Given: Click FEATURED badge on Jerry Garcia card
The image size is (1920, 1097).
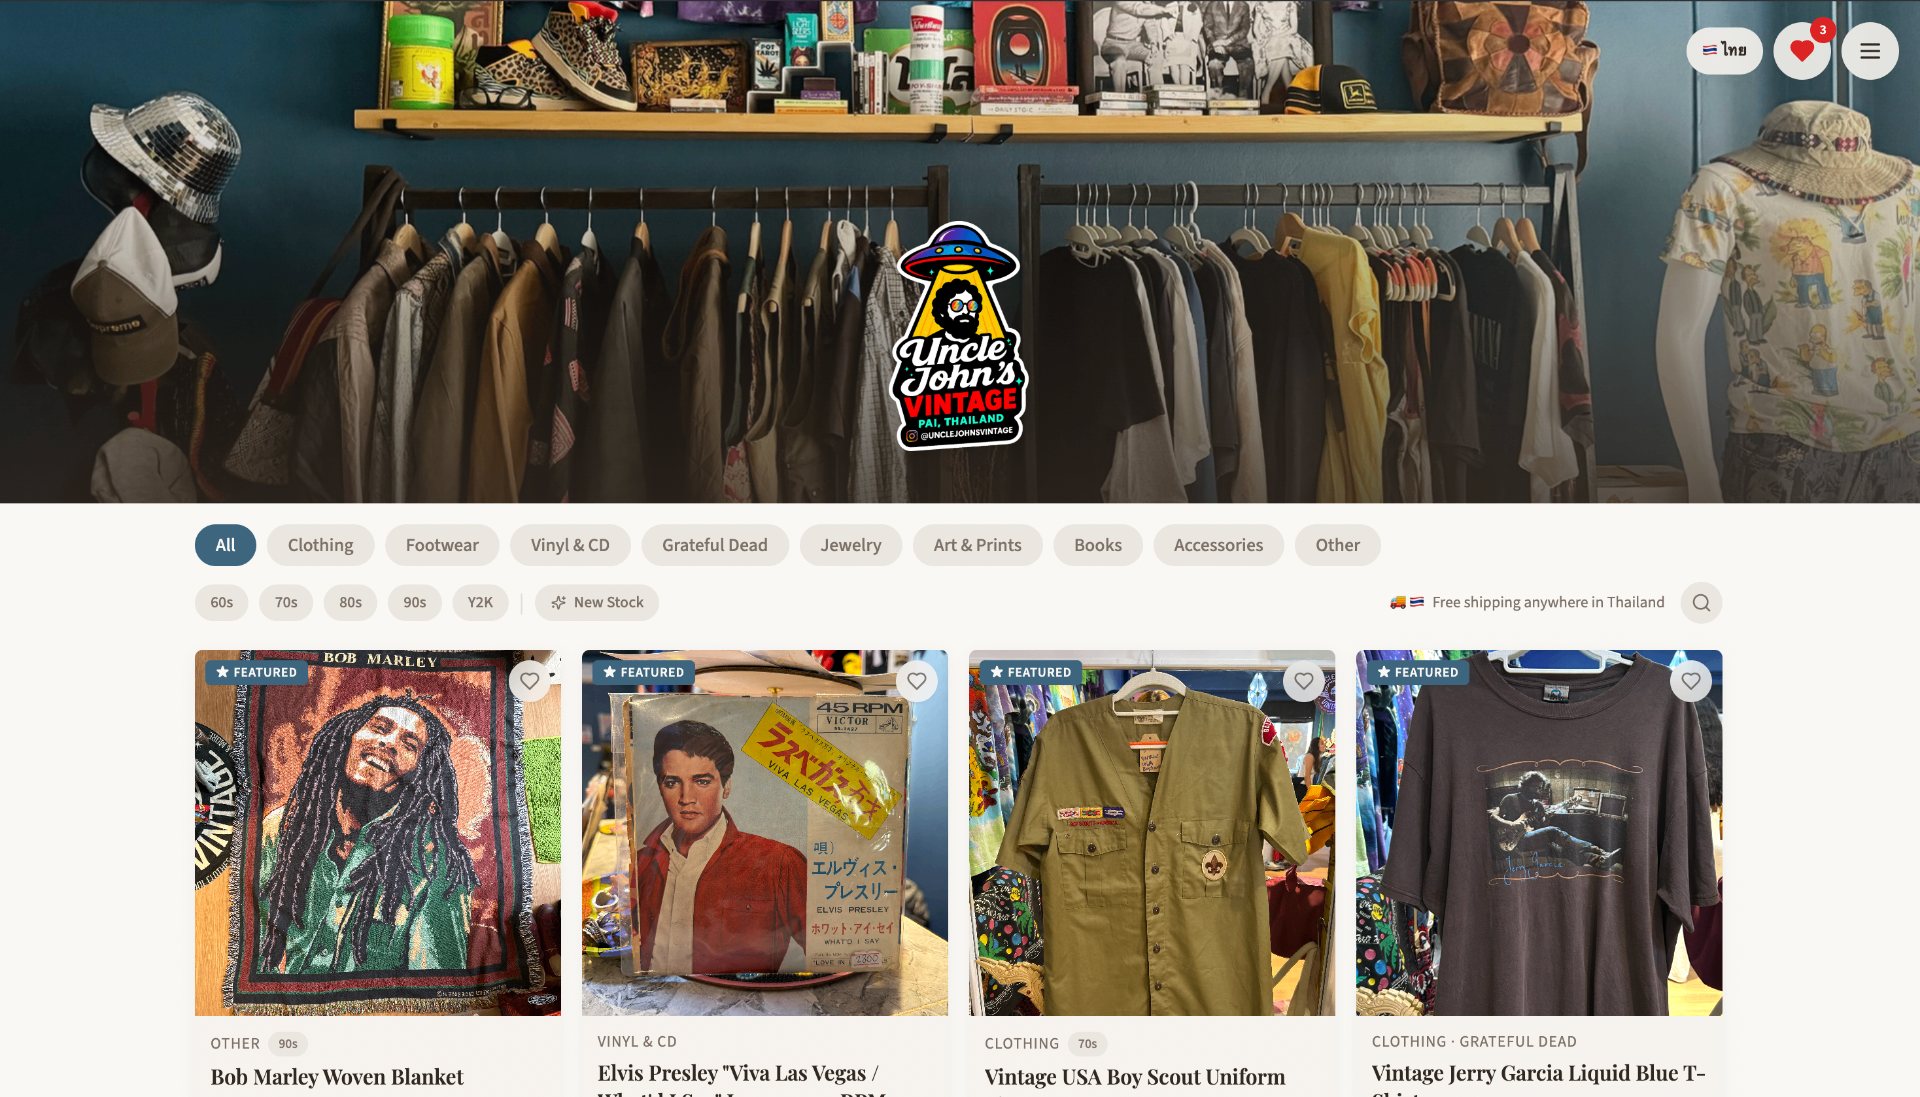Looking at the screenshot, I should coord(1418,672).
